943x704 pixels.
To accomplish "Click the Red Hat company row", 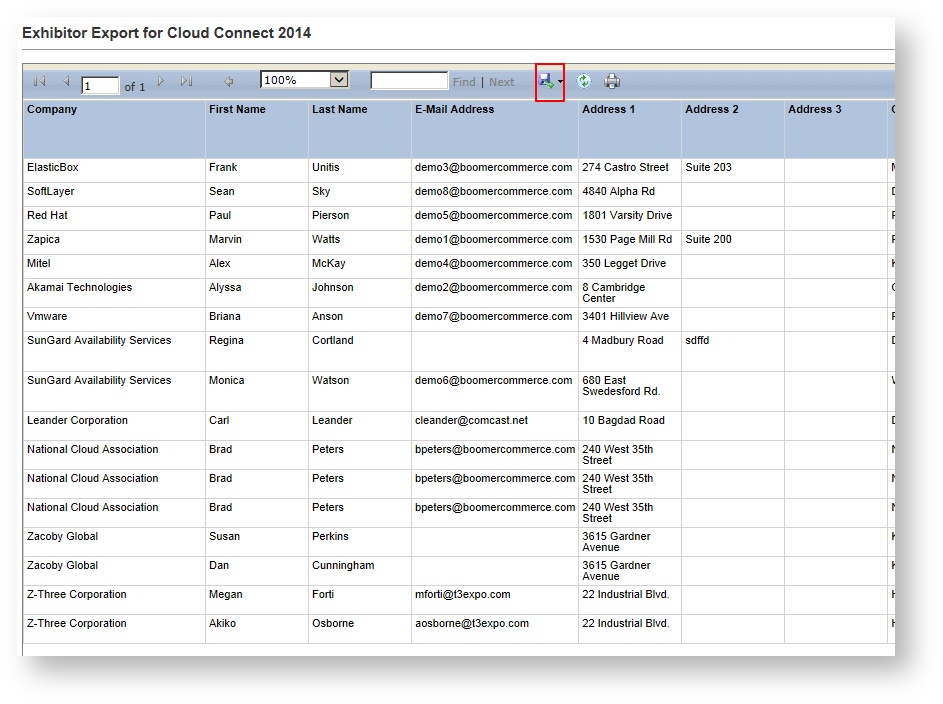I will coord(49,215).
